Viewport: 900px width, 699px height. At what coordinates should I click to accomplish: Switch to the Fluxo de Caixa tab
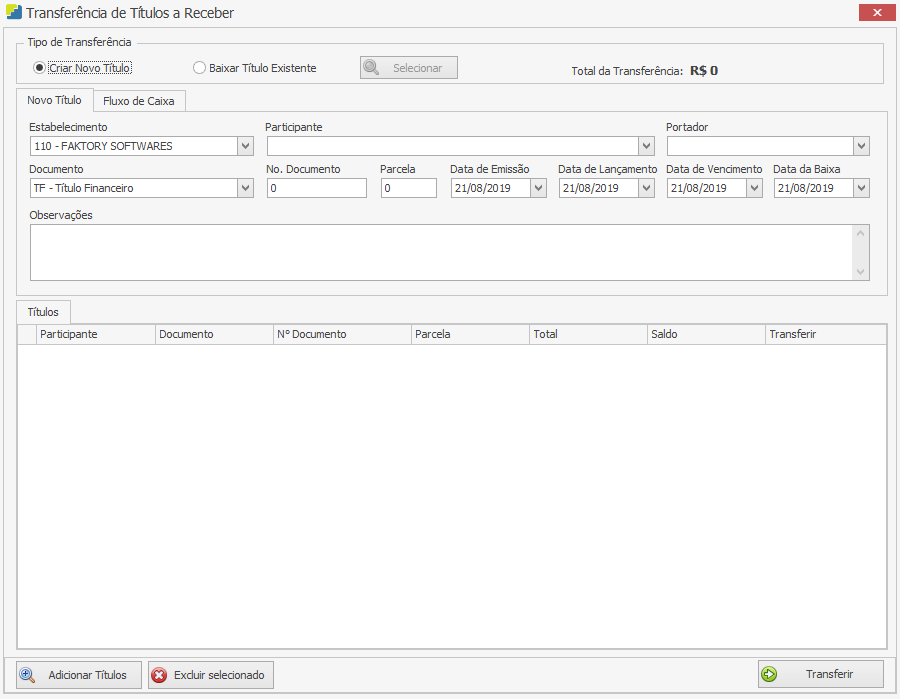138,101
